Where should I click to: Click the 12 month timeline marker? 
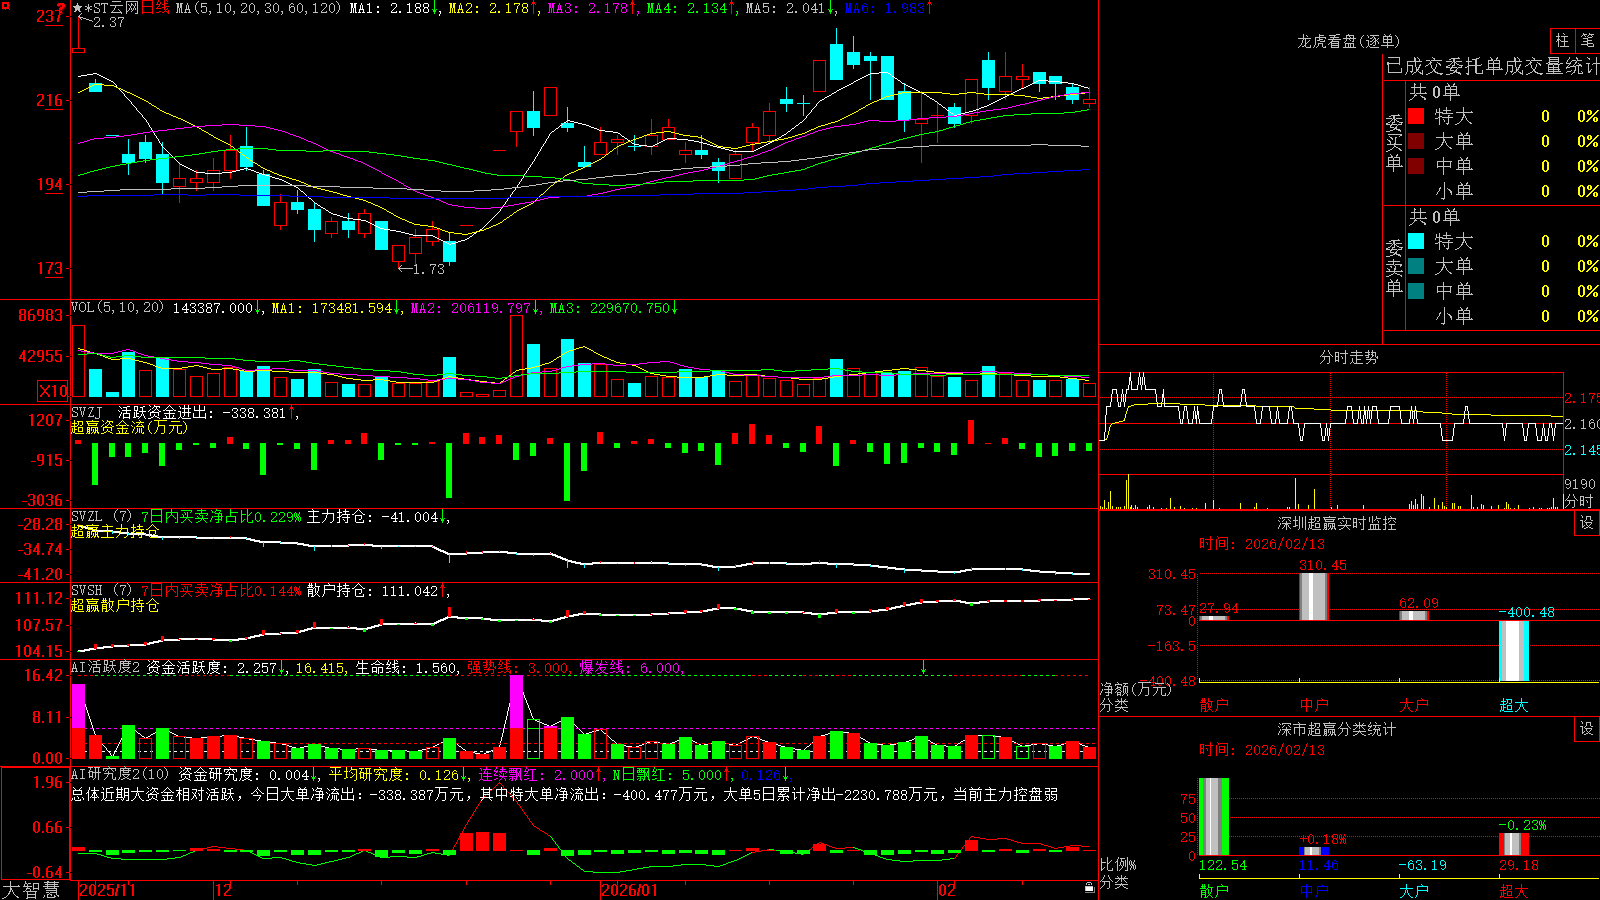224,890
